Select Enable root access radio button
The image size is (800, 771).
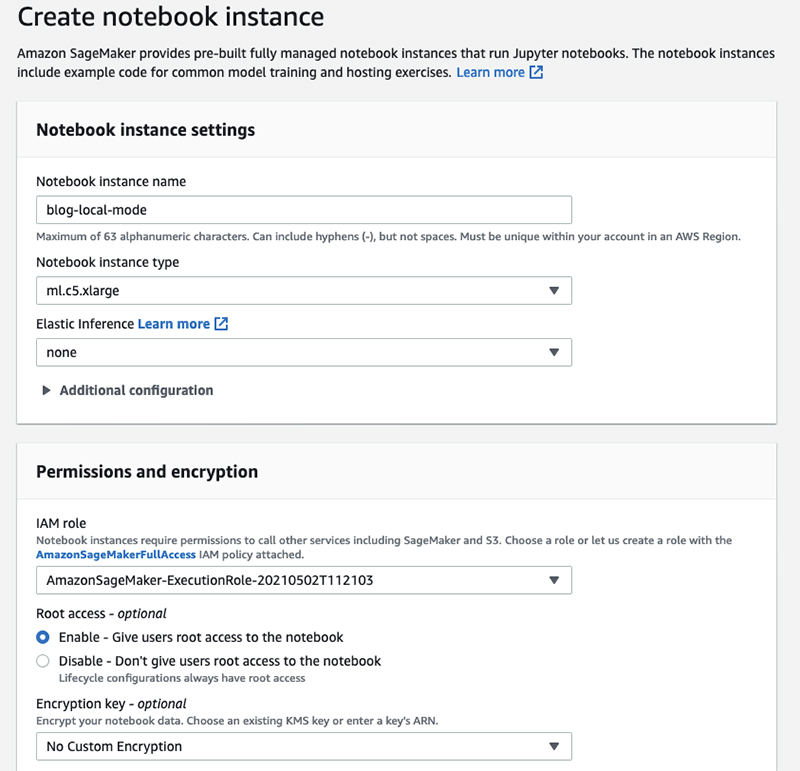[x=43, y=637]
